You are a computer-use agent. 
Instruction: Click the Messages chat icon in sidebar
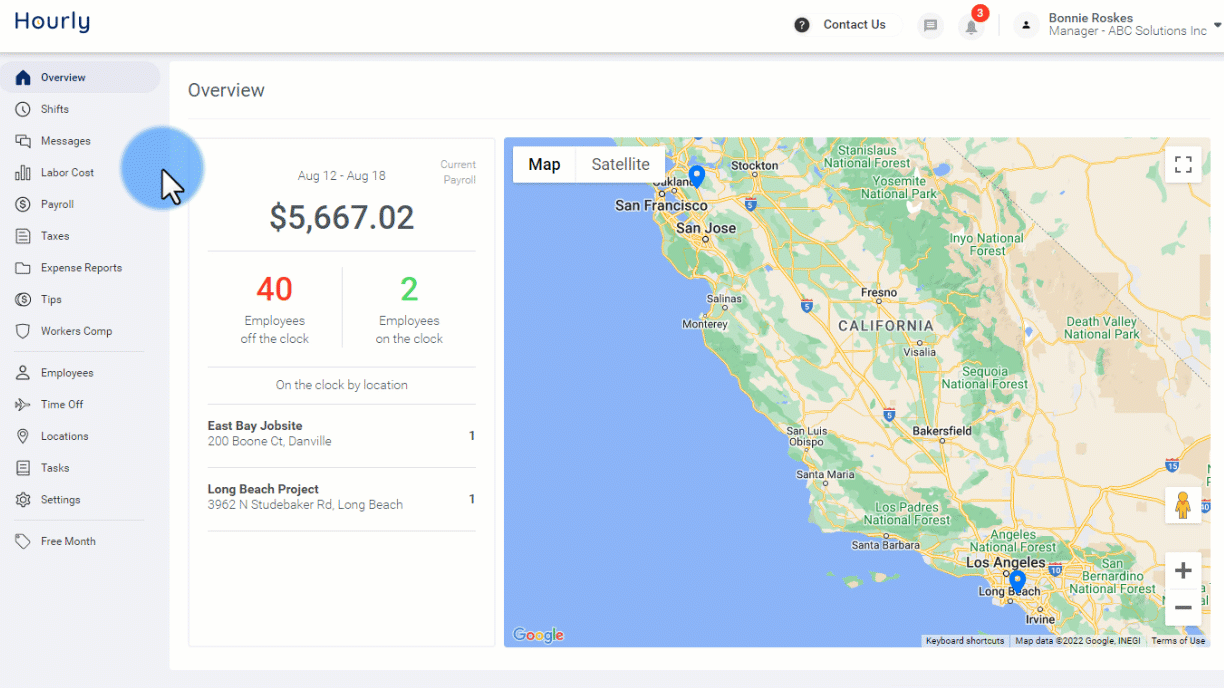click(x=23, y=141)
